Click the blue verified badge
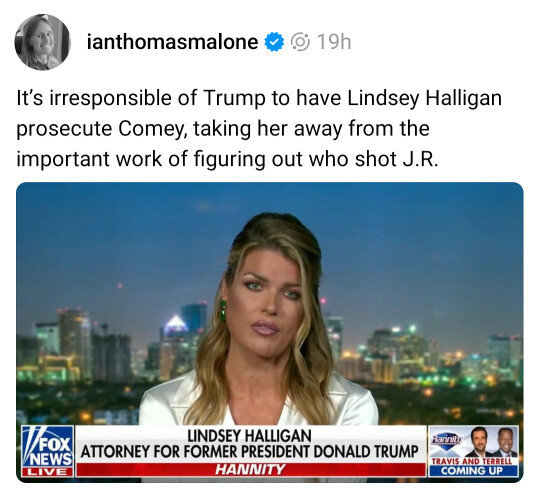Screen dimensions: 540x494 click(274, 42)
